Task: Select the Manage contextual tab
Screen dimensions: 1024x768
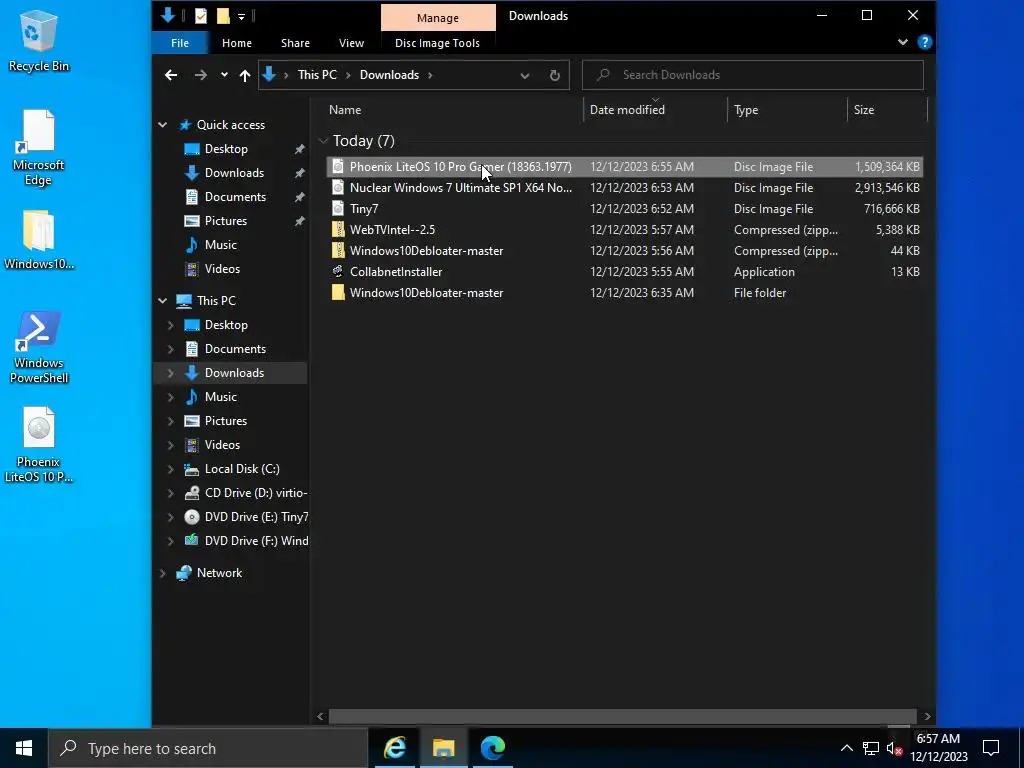Action: (438, 18)
